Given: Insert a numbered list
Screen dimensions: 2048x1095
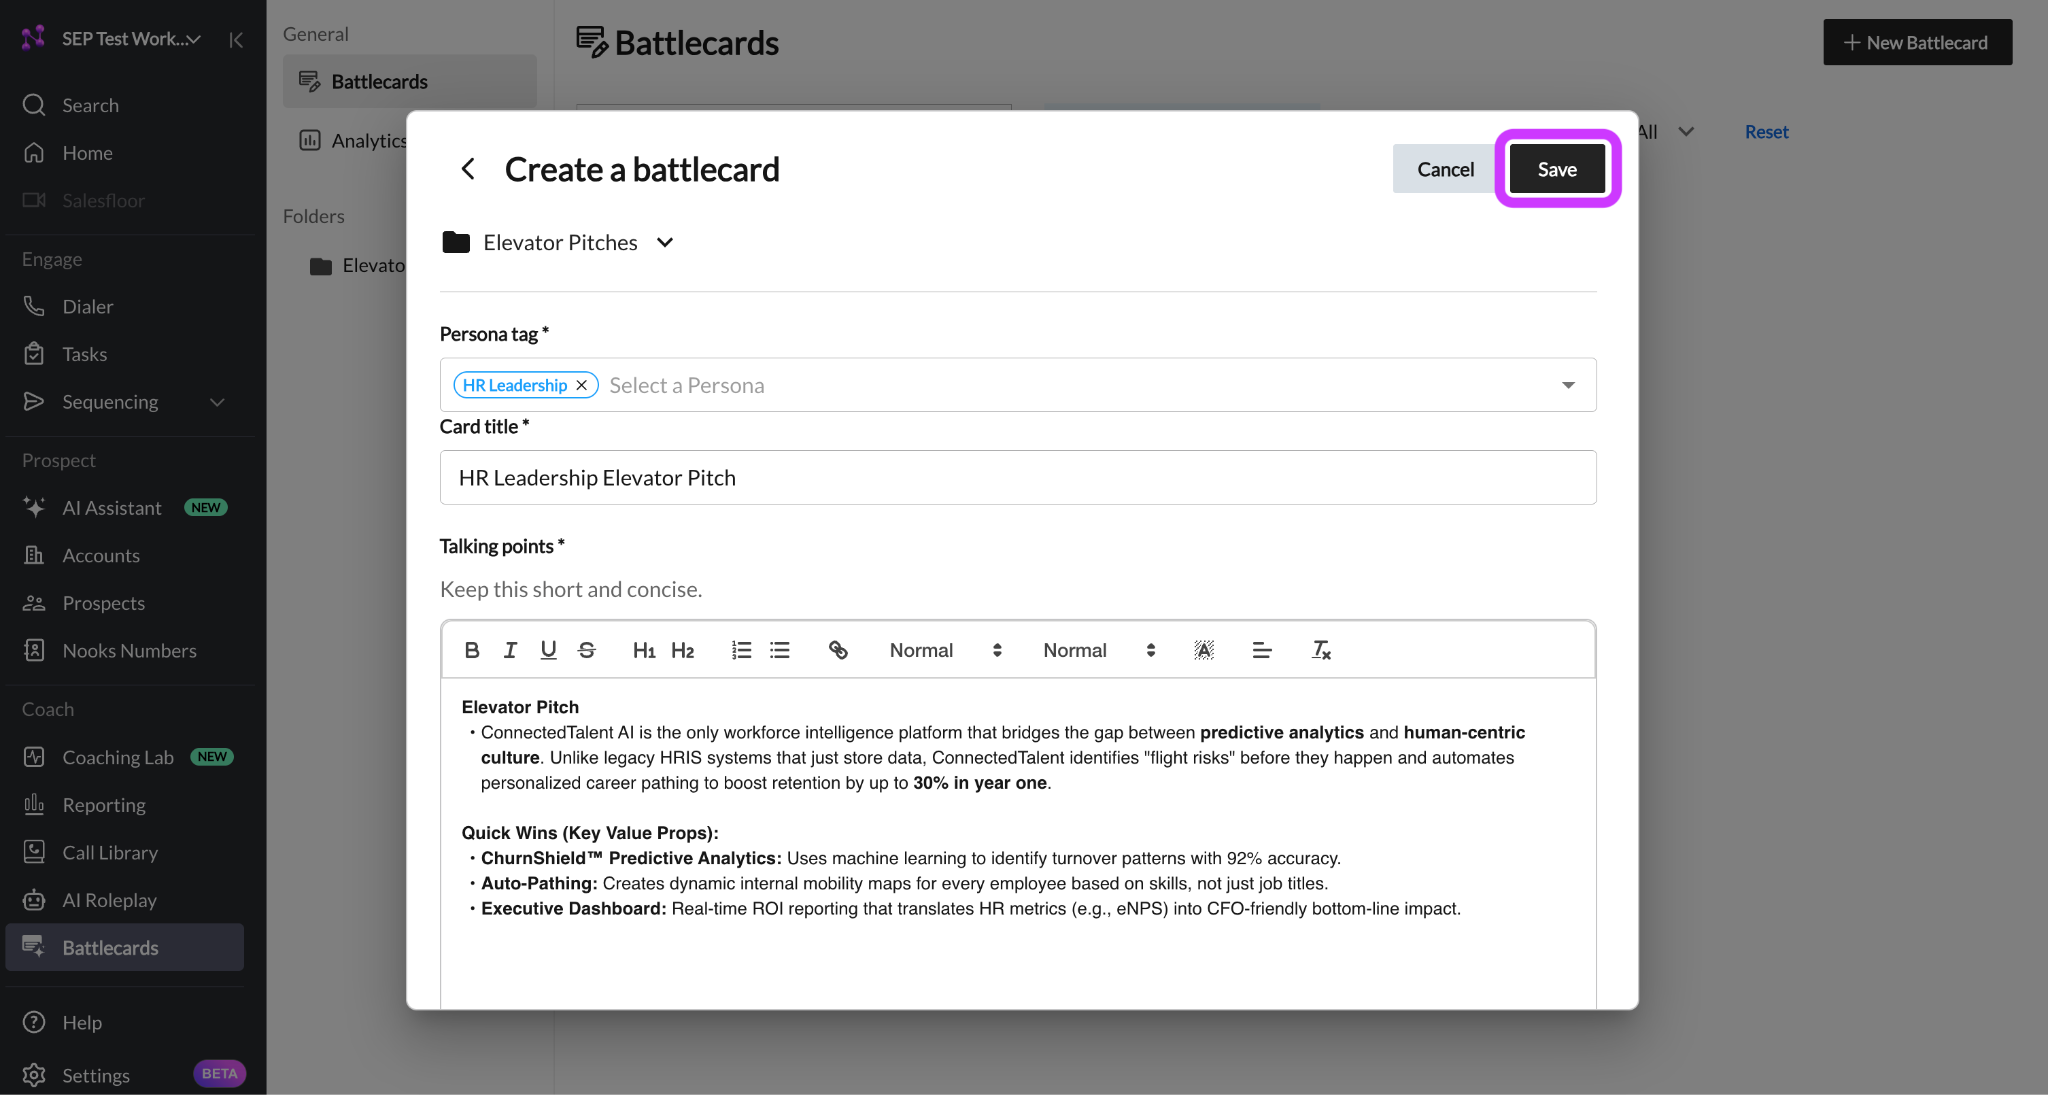Looking at the screenshot, I should click(x=741, y=650).
